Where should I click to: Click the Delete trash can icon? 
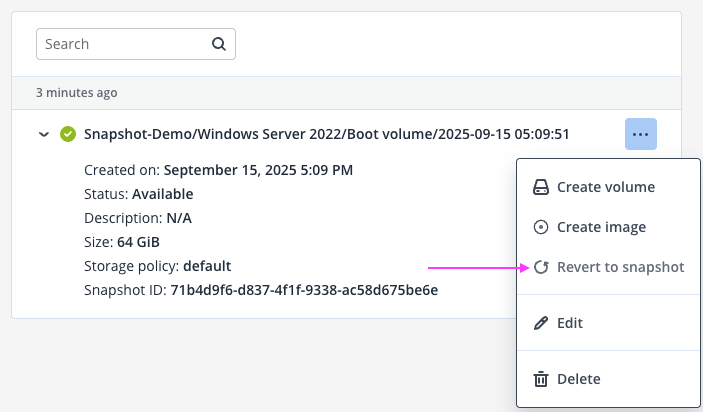pyautogui.click(x=541, y=379)
